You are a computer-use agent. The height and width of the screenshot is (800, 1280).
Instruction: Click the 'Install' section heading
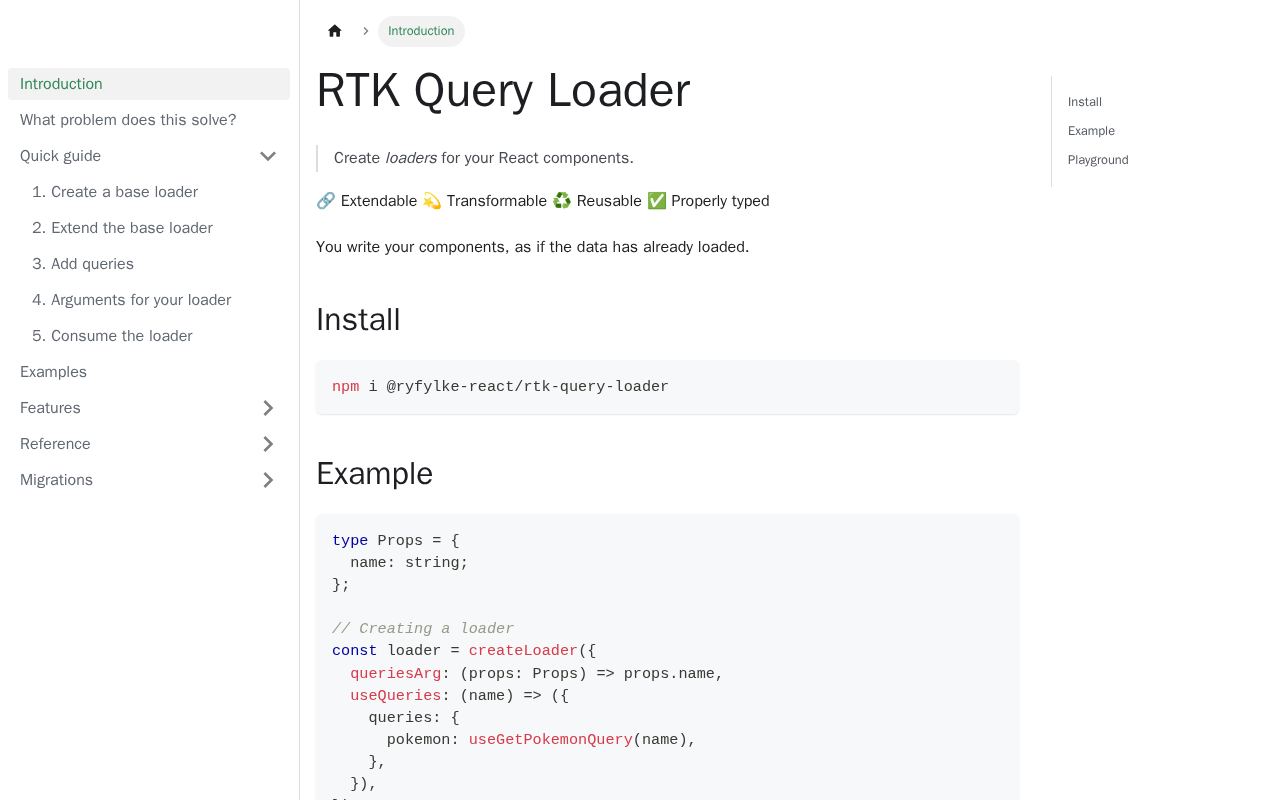tap(358, 320)
